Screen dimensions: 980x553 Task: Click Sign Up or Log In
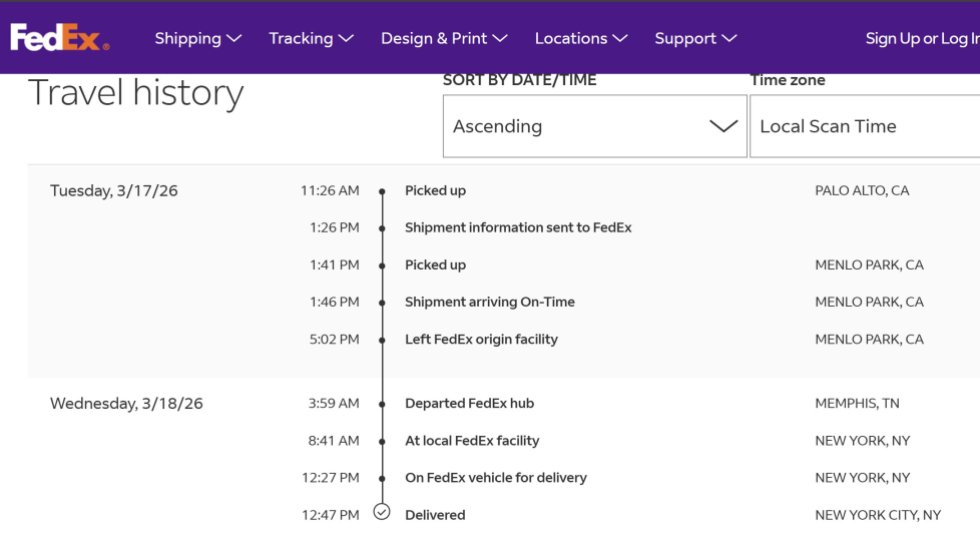(921, 38)
